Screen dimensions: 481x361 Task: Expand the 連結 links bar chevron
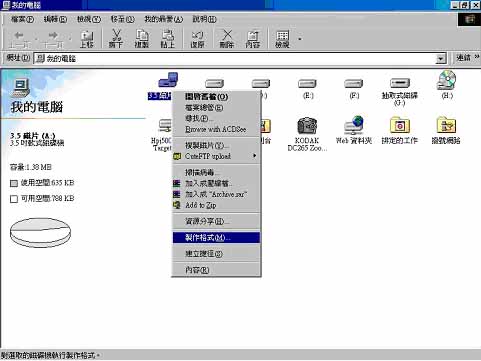(477, 58)
